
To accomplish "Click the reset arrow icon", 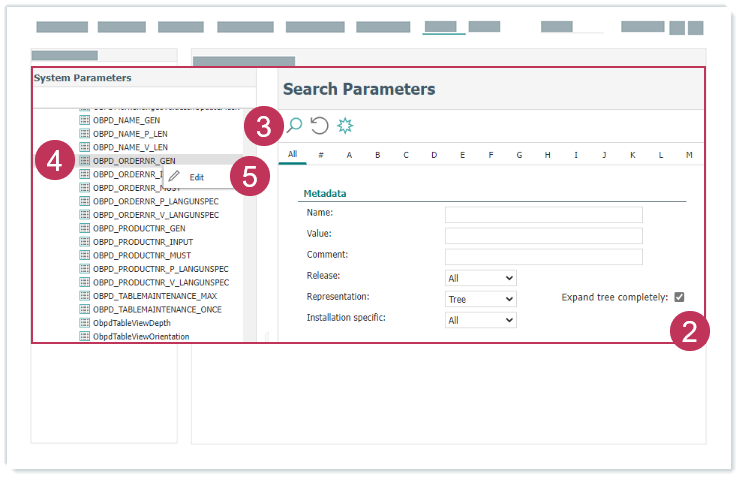I will 319,125.
